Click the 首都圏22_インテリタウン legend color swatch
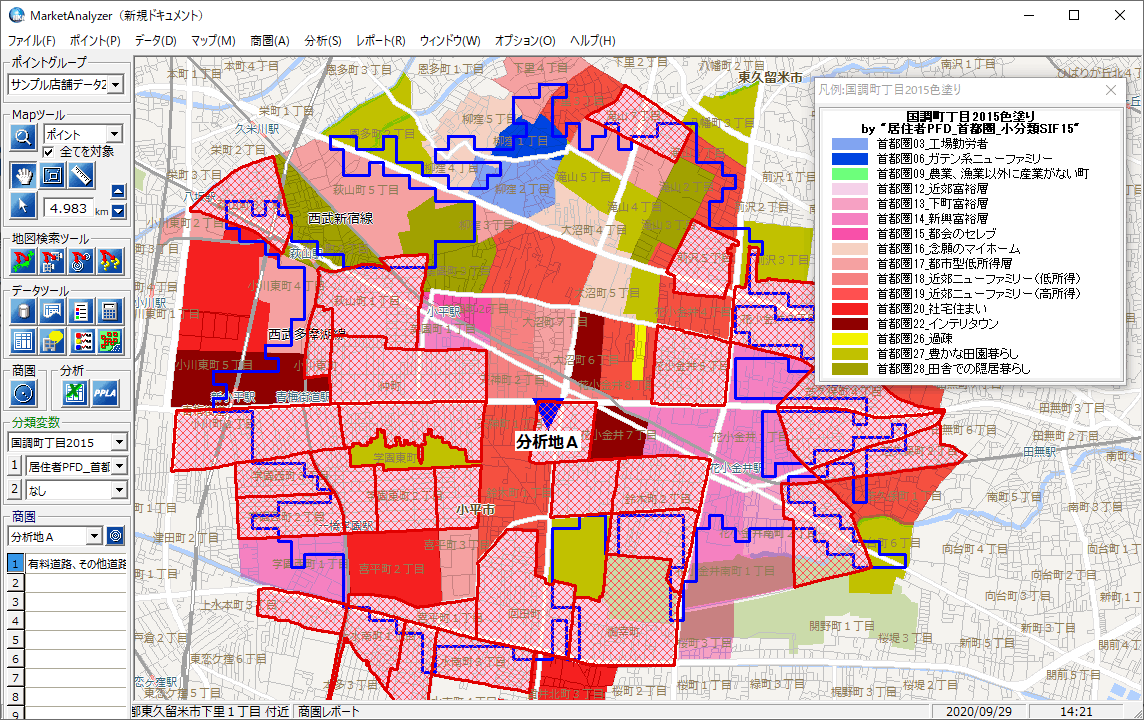Viewport: 1144px width, 720px height. pyautogui.click(x=850, y=325)
